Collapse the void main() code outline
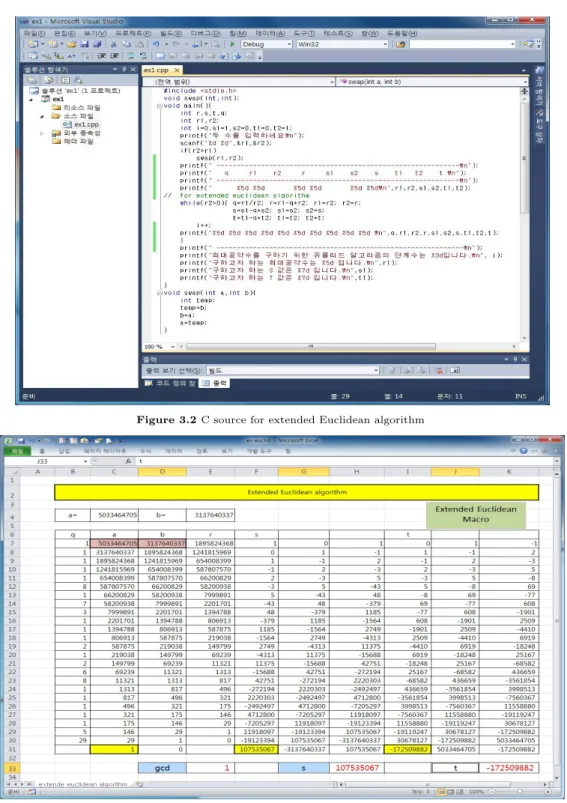Screen dimensions: 567x803 (x=159, y=106)
